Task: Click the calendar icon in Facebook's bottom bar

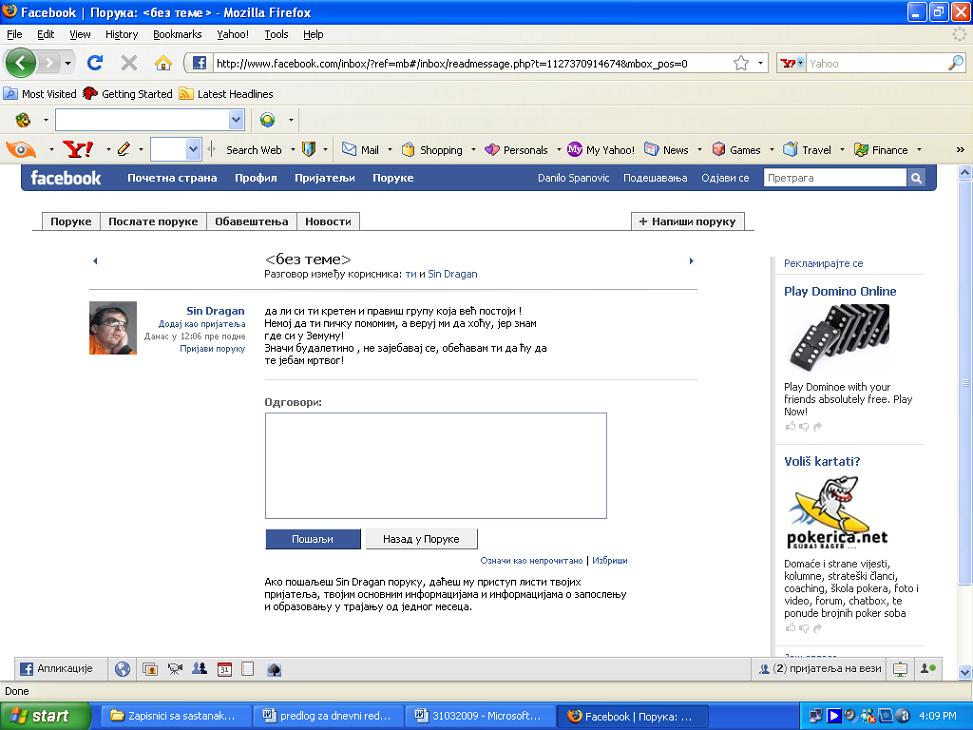Action: pyautogui.click(x=225, y=669)
